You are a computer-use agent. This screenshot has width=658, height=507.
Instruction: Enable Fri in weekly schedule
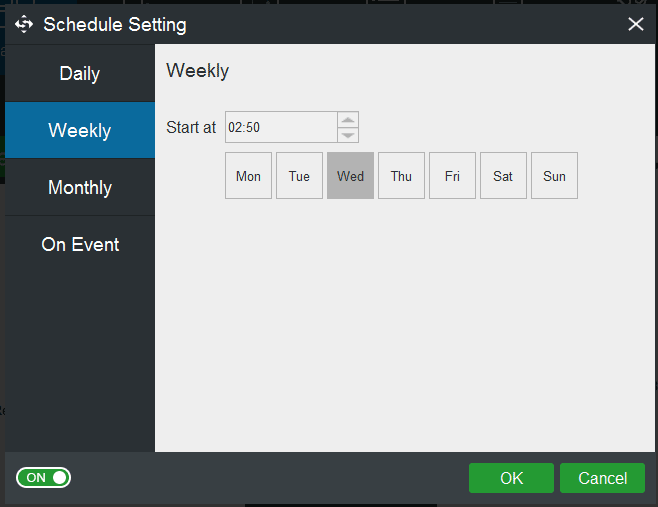453,176
